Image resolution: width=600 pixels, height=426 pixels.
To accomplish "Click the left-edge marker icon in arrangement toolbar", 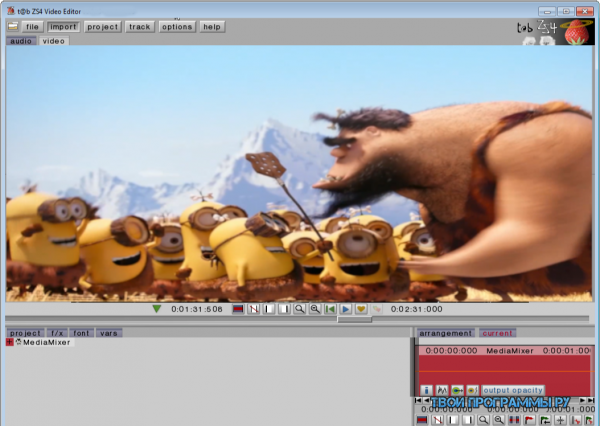I will coord(453,420).
